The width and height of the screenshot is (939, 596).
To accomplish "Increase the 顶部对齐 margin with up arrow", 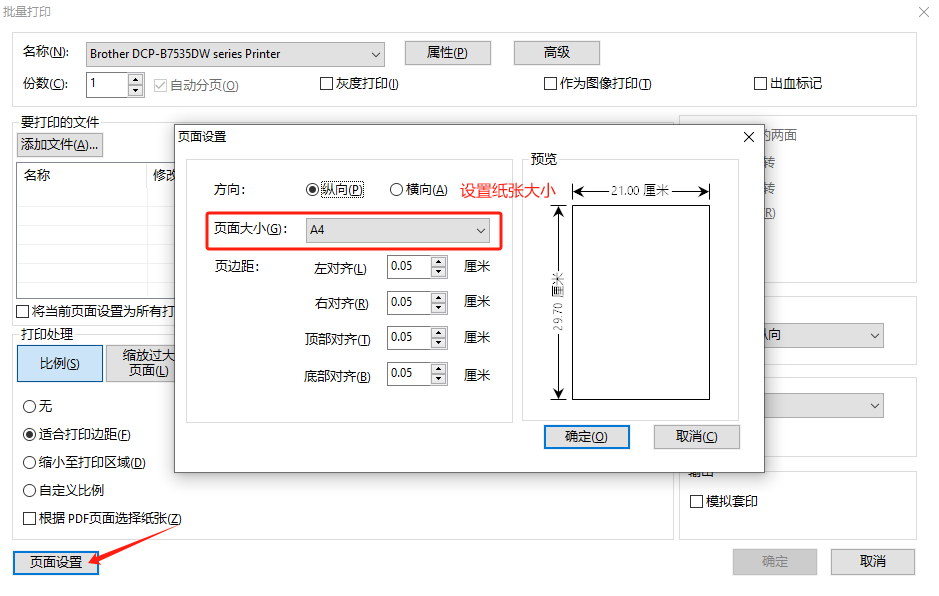I will (x=438, y=333).
